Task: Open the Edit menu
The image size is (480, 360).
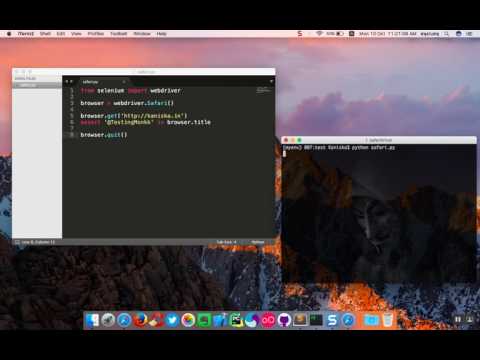Action: (61, 34)
